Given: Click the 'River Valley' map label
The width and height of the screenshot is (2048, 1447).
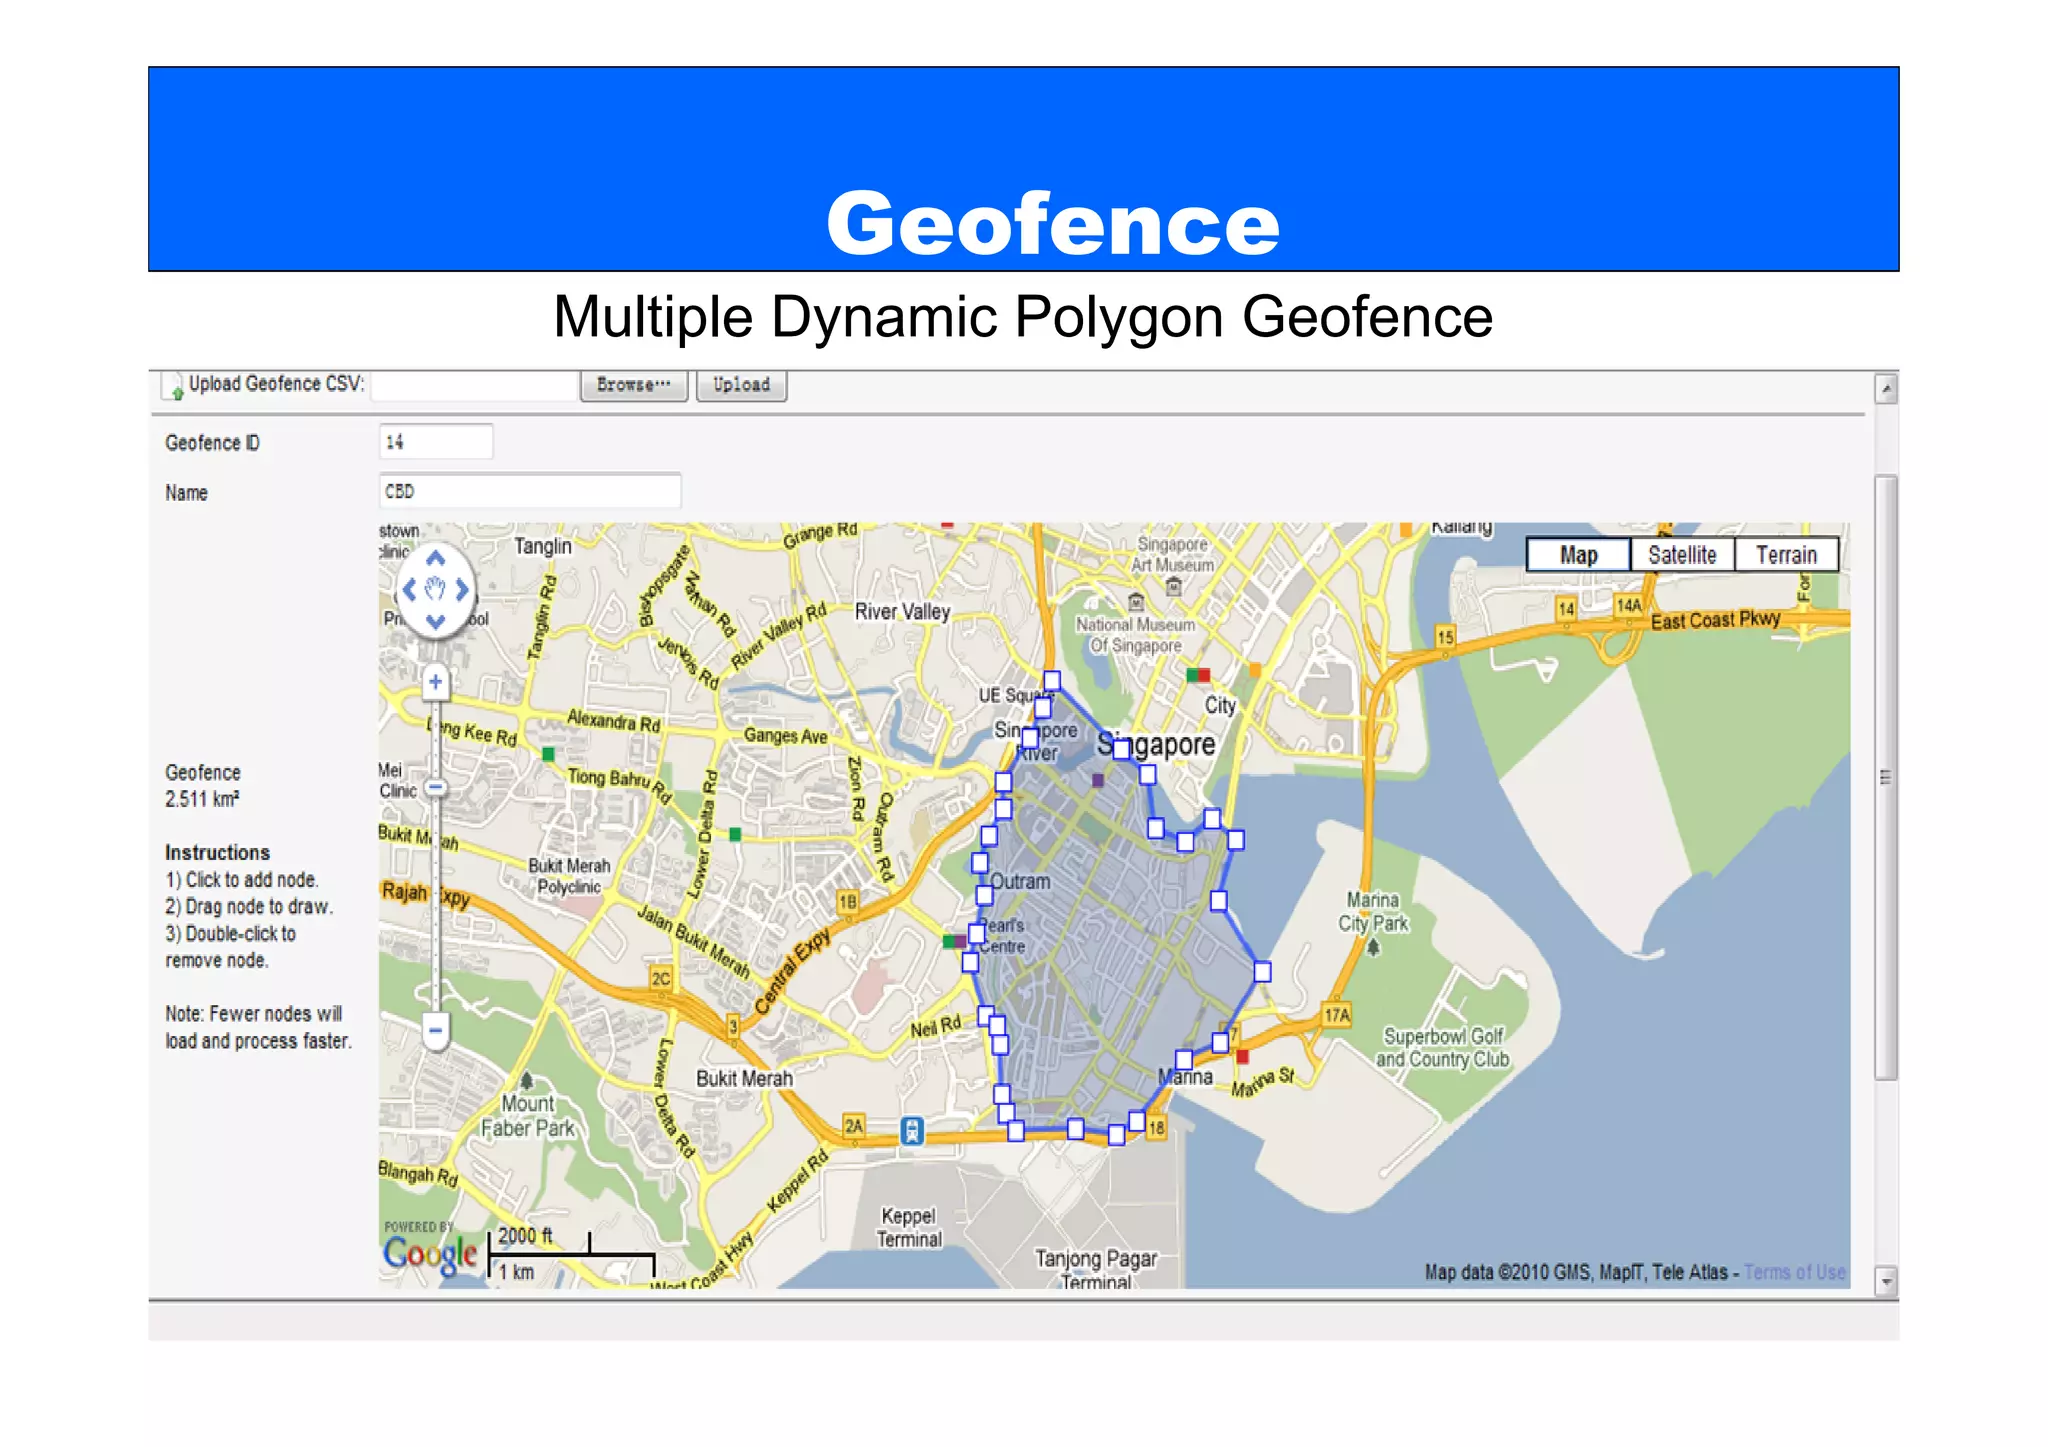Looking at the screenshot, I should 902,611.
